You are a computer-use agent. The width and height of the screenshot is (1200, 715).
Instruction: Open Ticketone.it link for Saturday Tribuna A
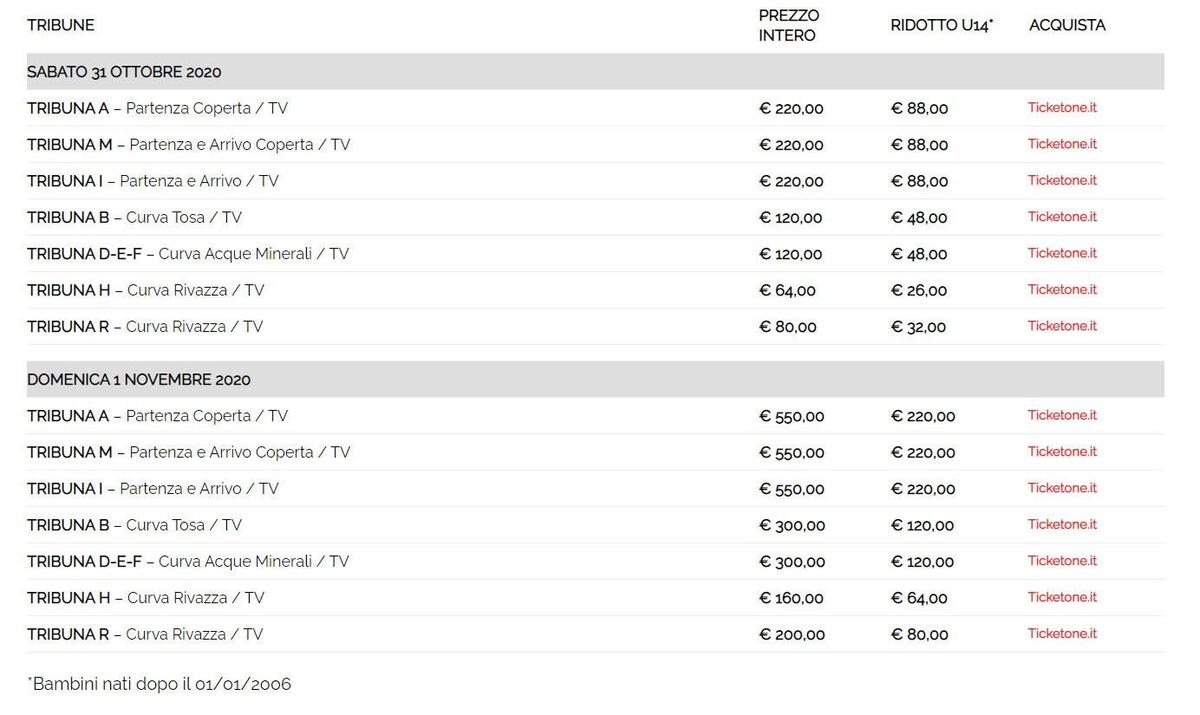(1062, 108)
